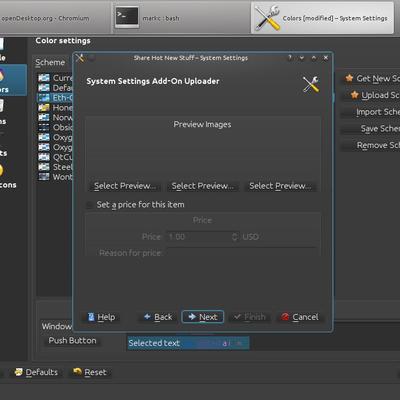Click the Push Button preview widget

(x=72, y=340)
